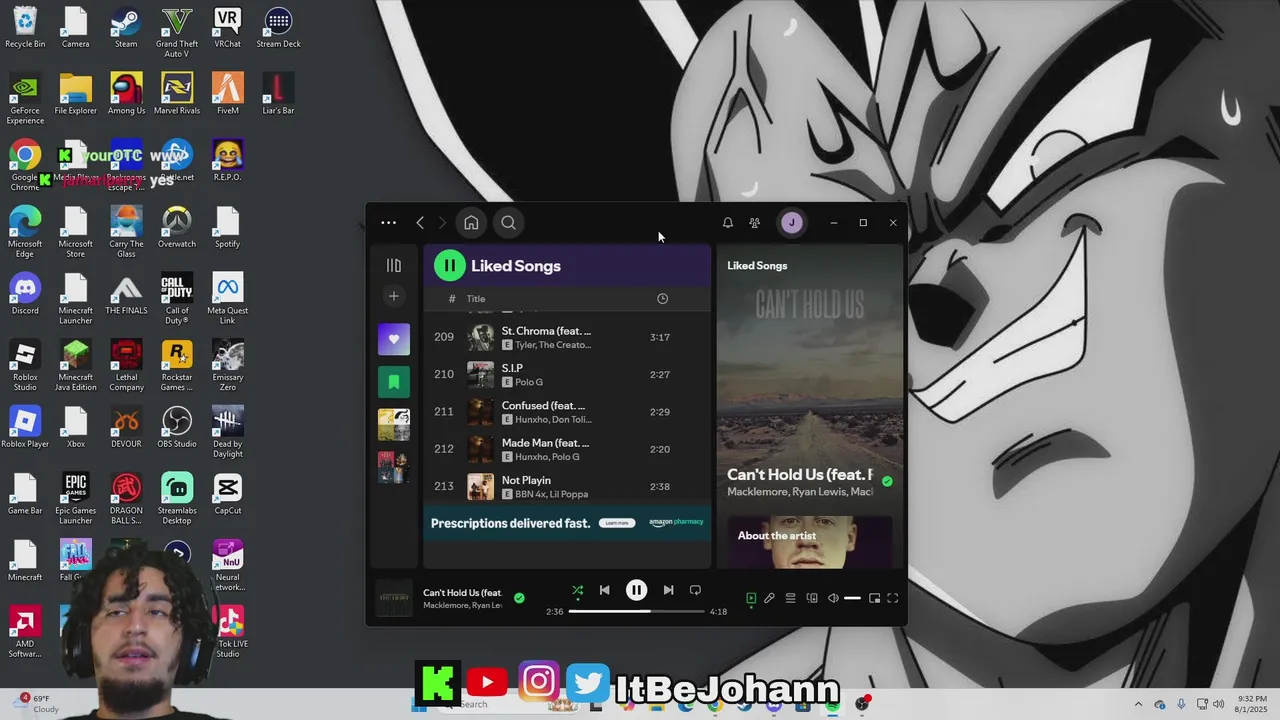Click the Liked Songs header in Now Playing panel
This screenshot has width=1280, height=720.
point(757,266)
